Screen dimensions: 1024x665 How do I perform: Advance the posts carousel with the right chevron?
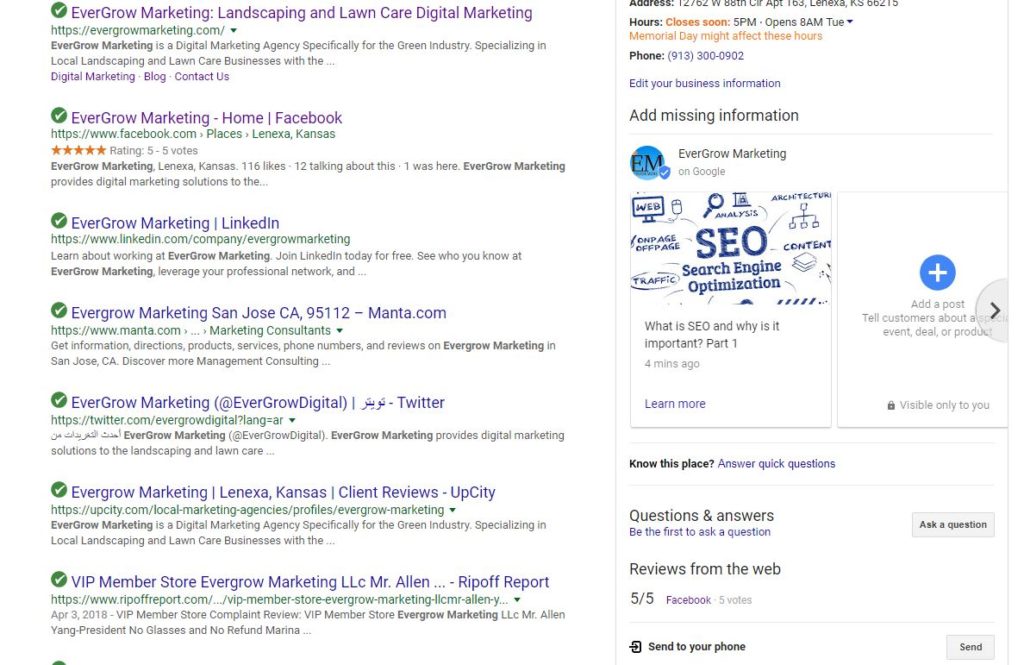[x=994, y=310]
